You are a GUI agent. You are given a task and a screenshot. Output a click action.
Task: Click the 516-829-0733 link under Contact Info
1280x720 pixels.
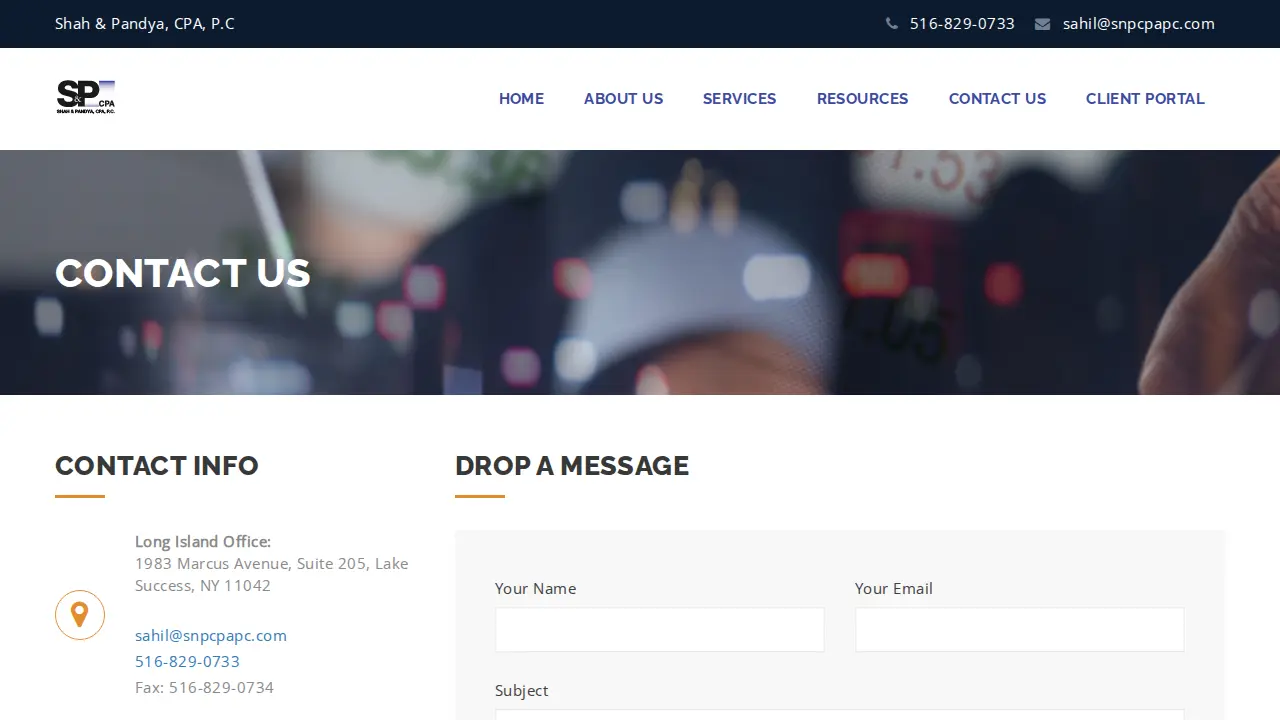tap(188, 662)
